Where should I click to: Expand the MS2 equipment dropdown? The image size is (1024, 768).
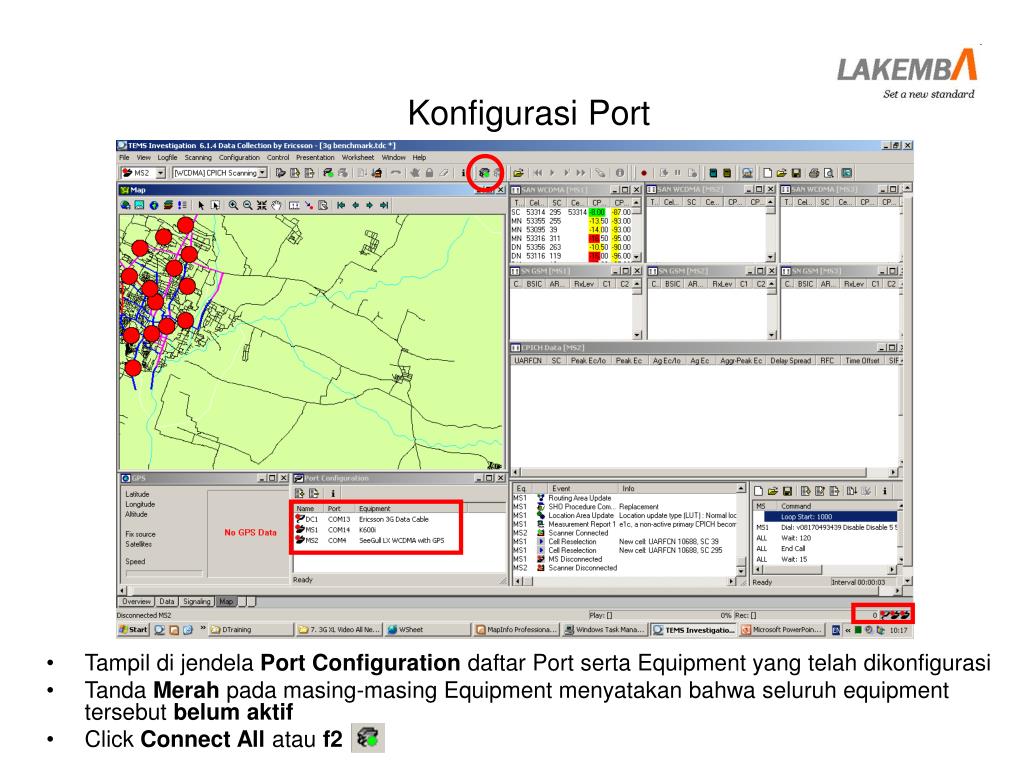coord(161,173)
